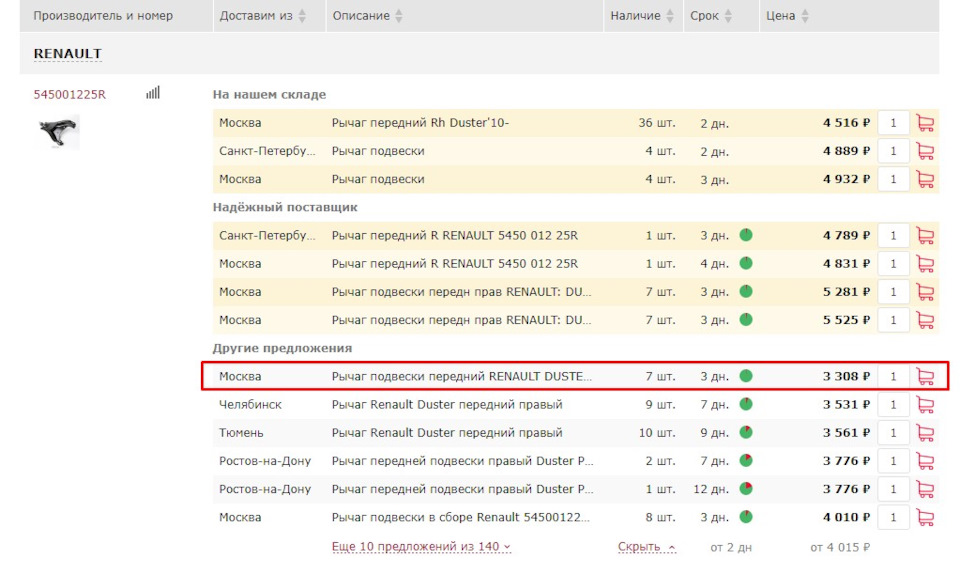Screen dimensions: 960x574
Task: Click quantity field in 3 531 ₽ row
Action: 893,404
